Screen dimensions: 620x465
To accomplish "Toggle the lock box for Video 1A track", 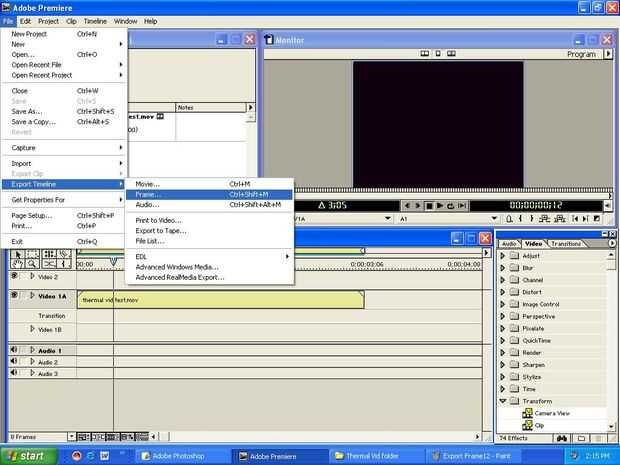I will (x=24, y=295).
